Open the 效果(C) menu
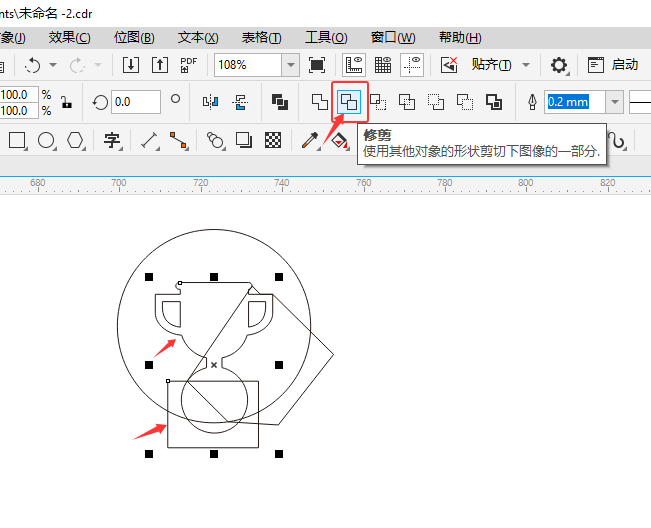 (69, 38)
